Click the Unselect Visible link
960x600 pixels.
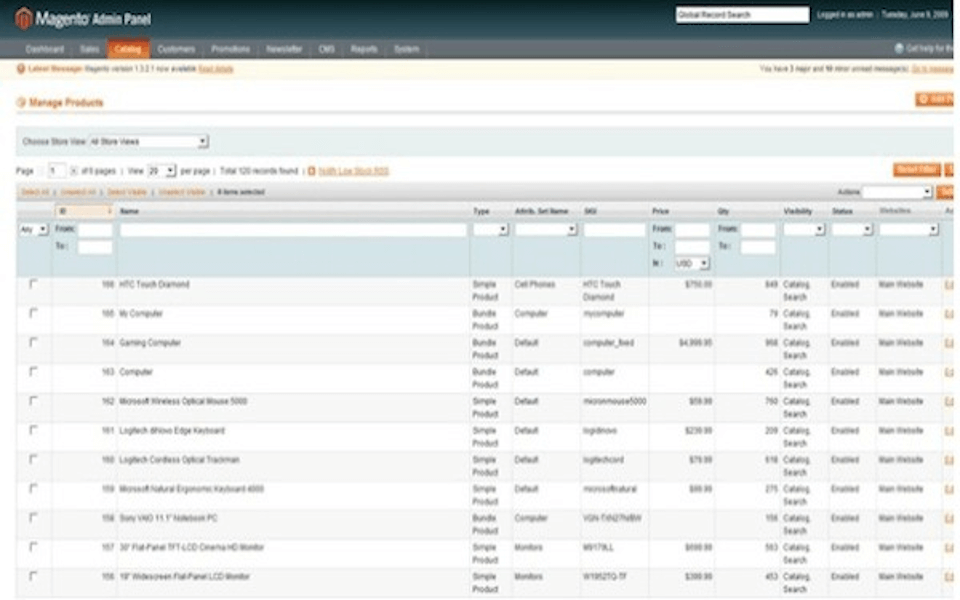pyautogui.click(x=182, y=192)
